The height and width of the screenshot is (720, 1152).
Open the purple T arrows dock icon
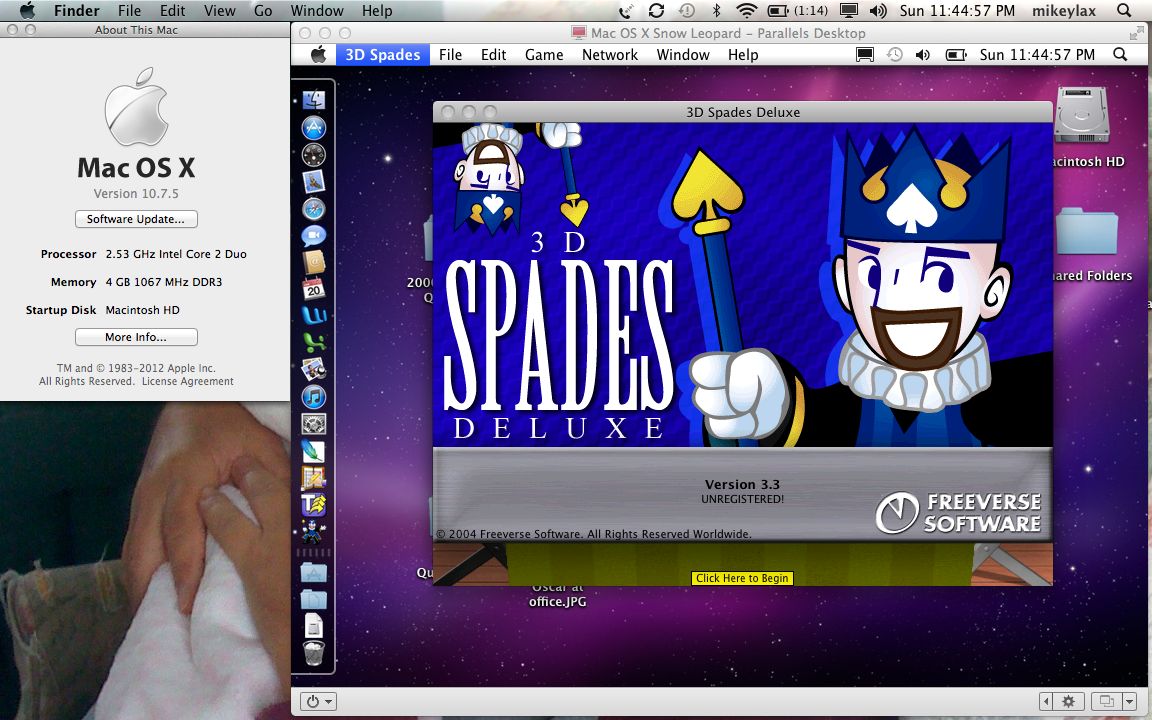click(314, 505)
